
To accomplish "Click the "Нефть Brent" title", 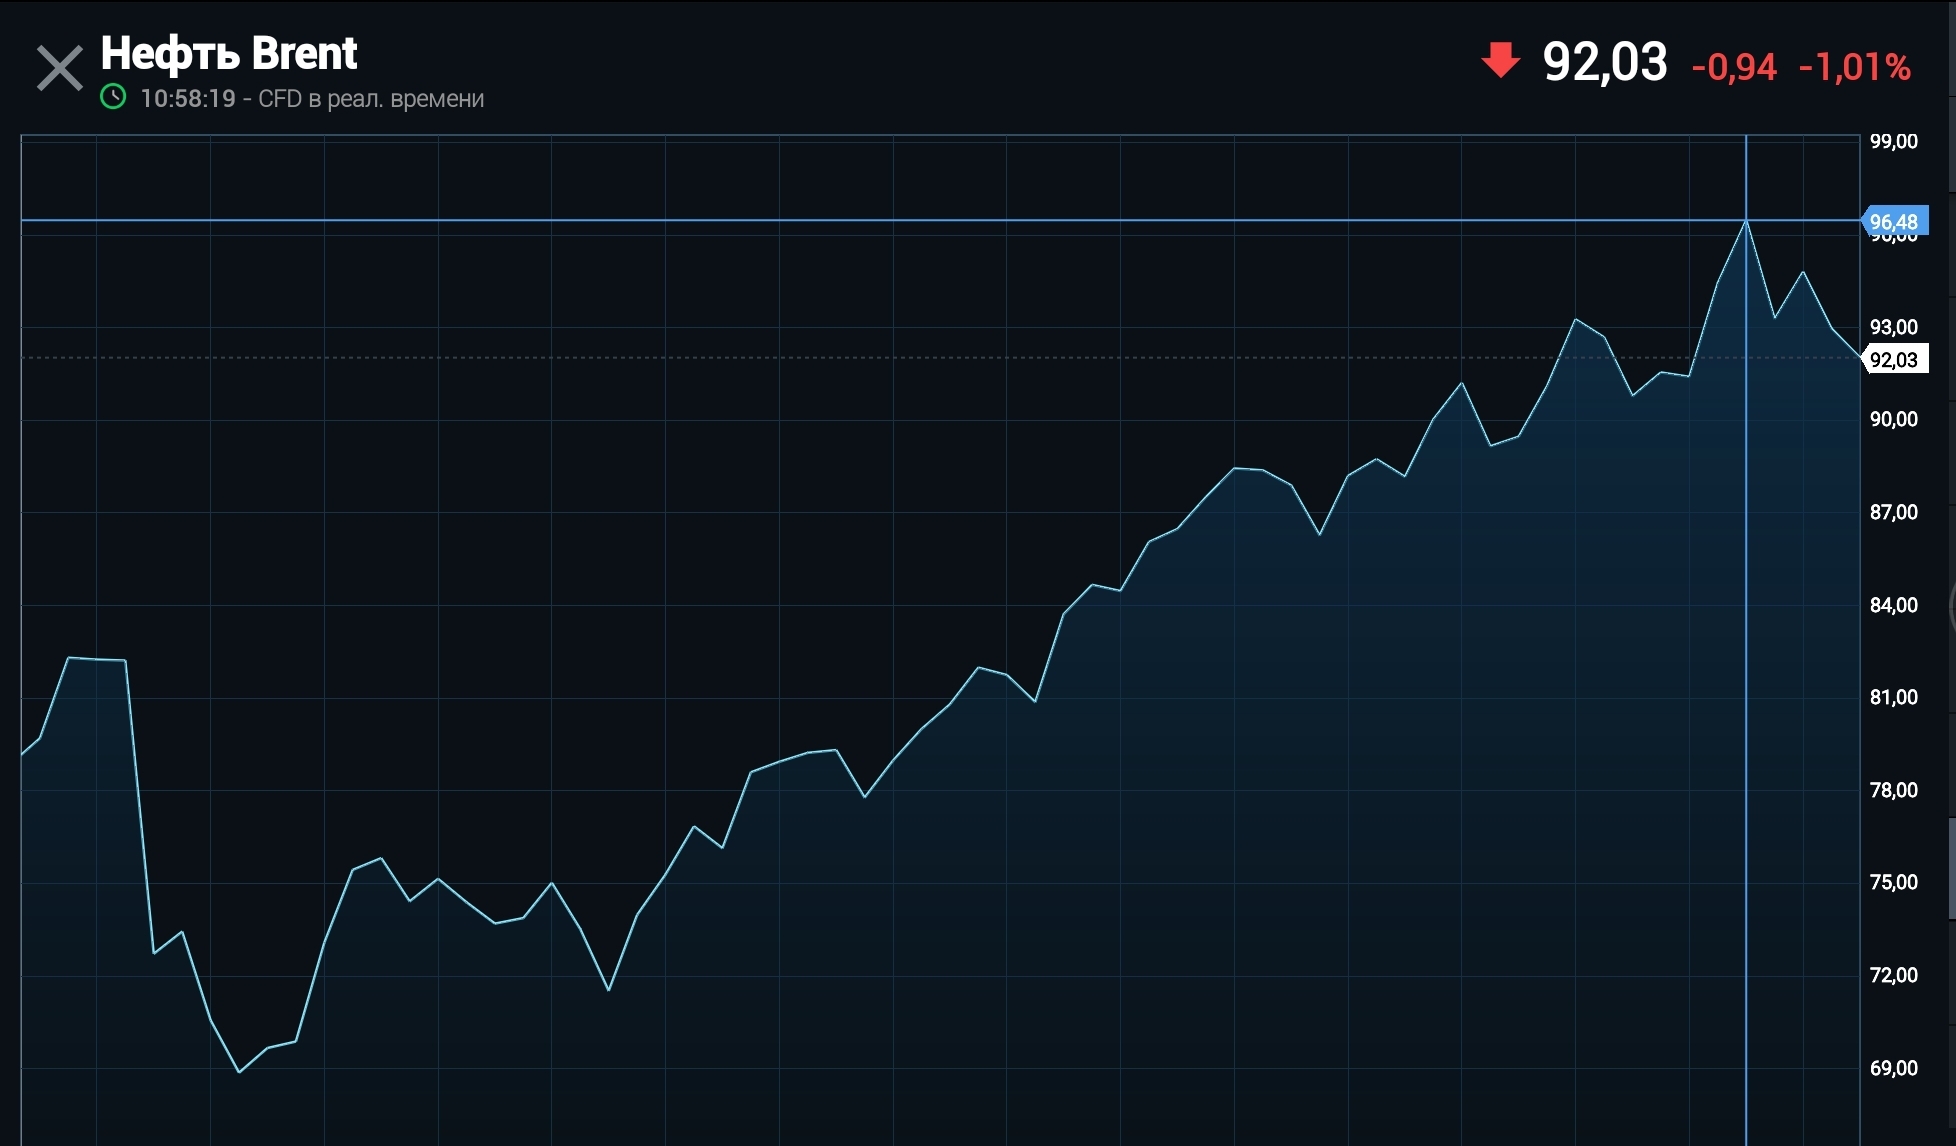I will coord(229,53).
